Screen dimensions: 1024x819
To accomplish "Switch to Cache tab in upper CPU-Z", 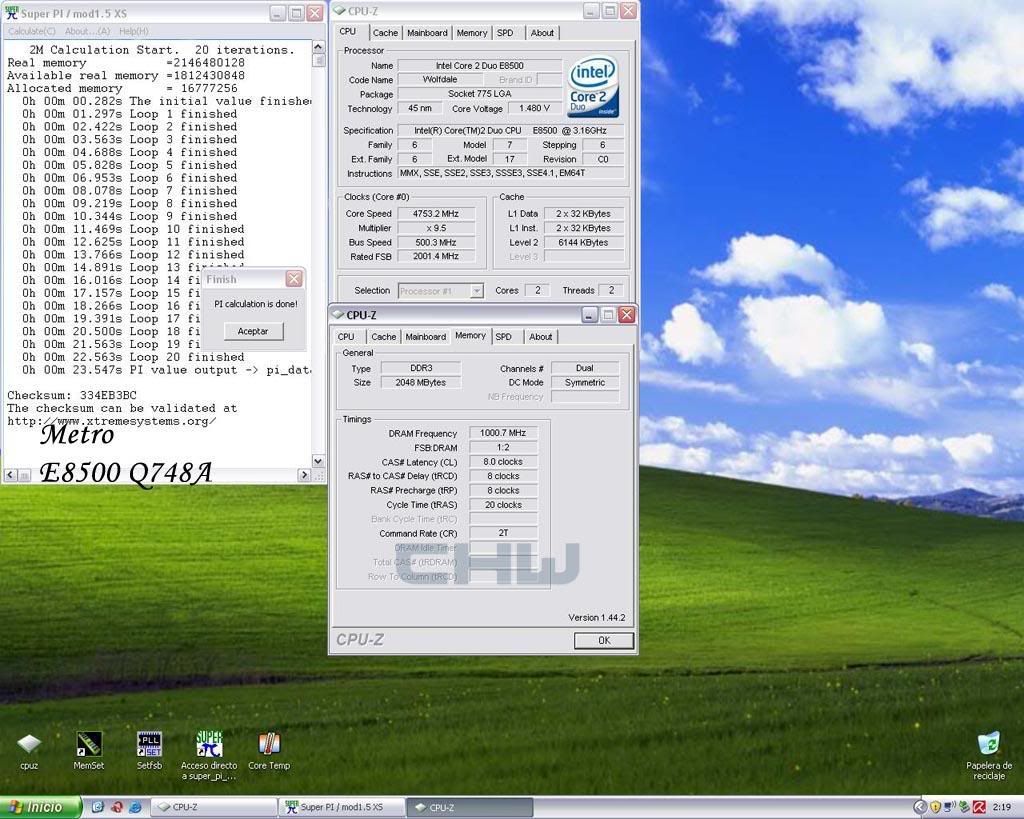I will click(x=385, y=33).
